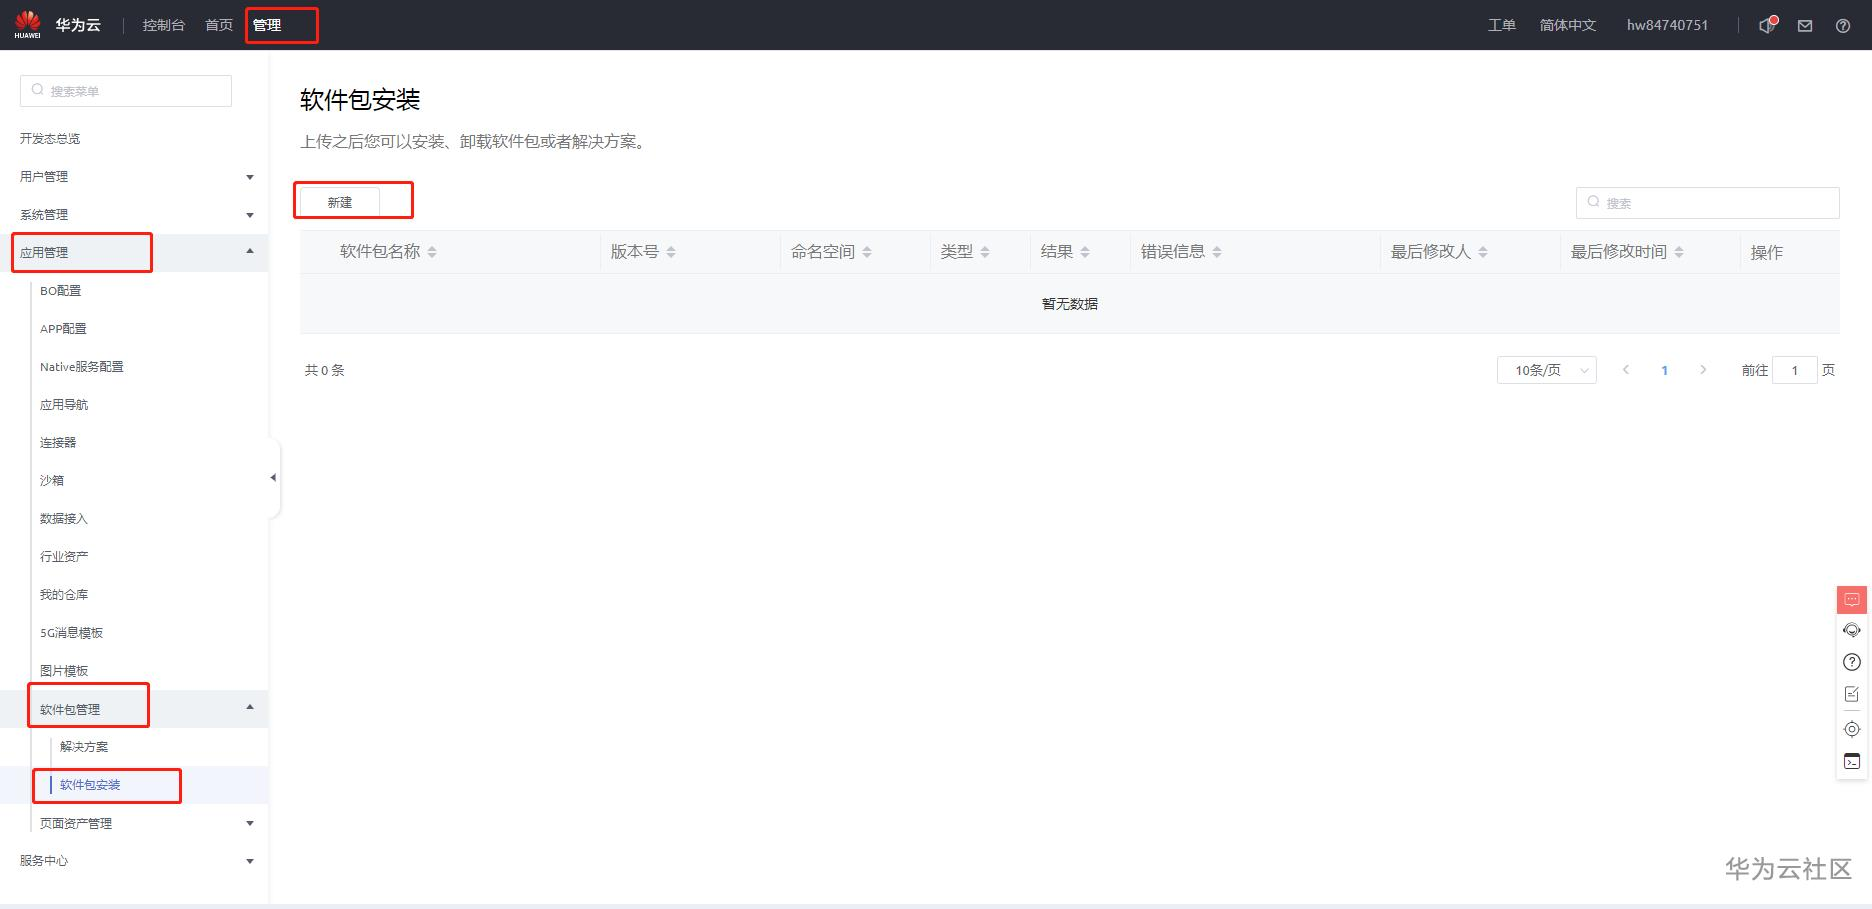Click the 前往 page number input
This screenshot has width=1872, height=909.
click(x=1795, y=370)
